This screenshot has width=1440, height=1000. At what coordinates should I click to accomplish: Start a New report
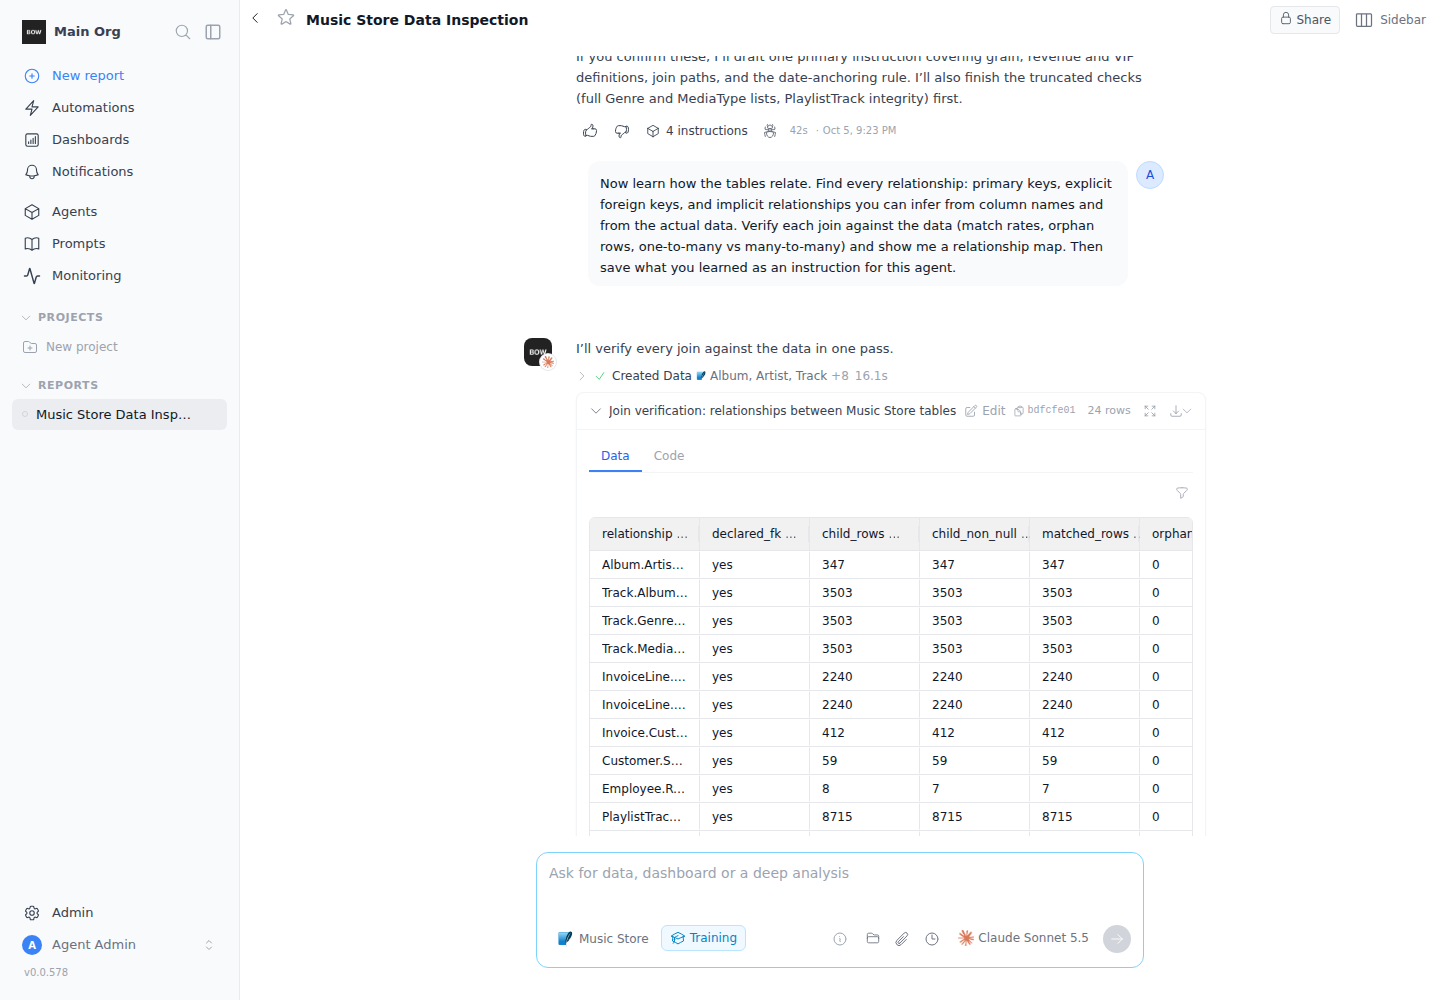tap(88, 76)
